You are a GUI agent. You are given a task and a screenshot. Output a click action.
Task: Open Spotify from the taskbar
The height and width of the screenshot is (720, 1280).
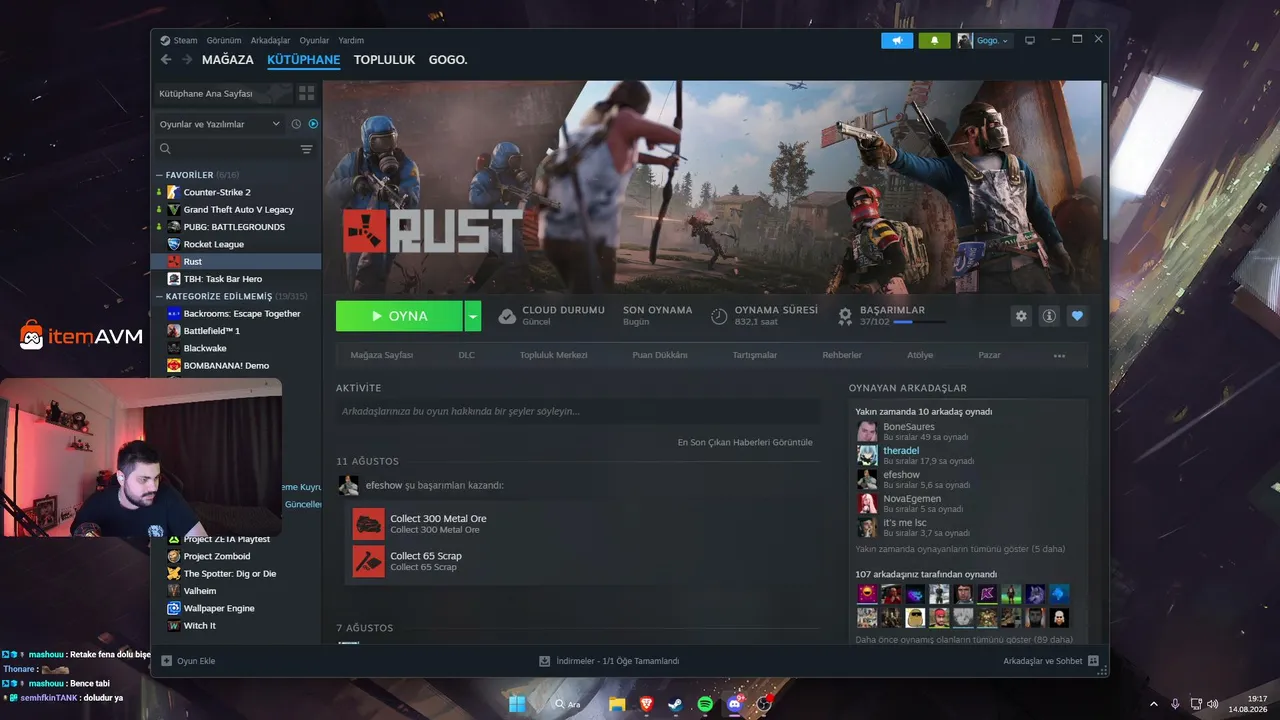click(705, 704)
